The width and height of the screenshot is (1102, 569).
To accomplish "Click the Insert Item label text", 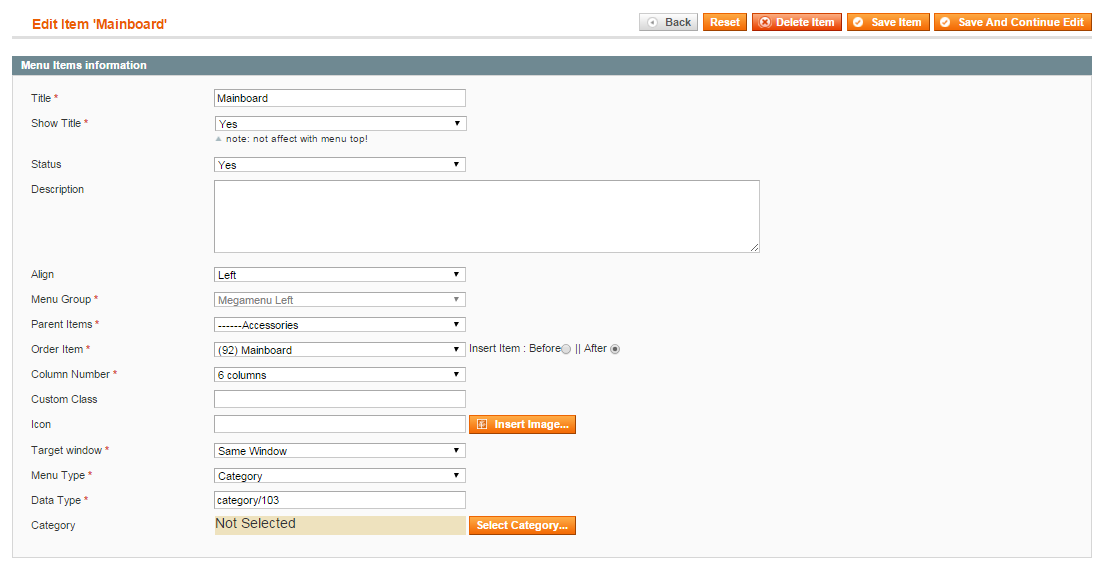I will (x=498, y=348).
